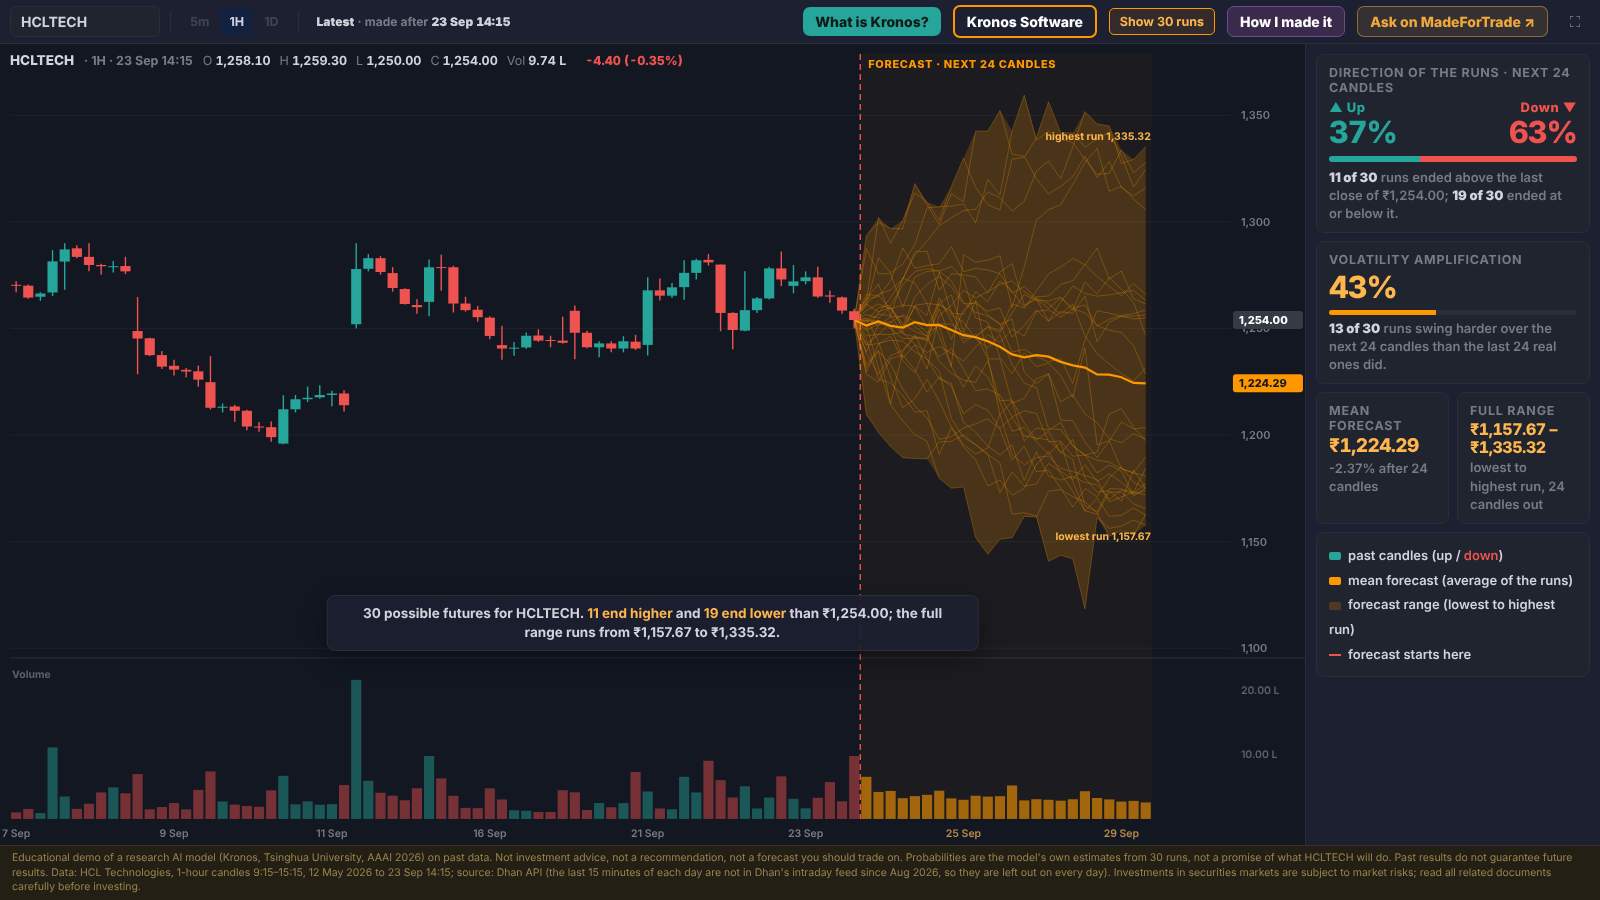Click the 1,224.29 mean forecast price tag
This screenshot has height=900, width=1600.
1267,383
